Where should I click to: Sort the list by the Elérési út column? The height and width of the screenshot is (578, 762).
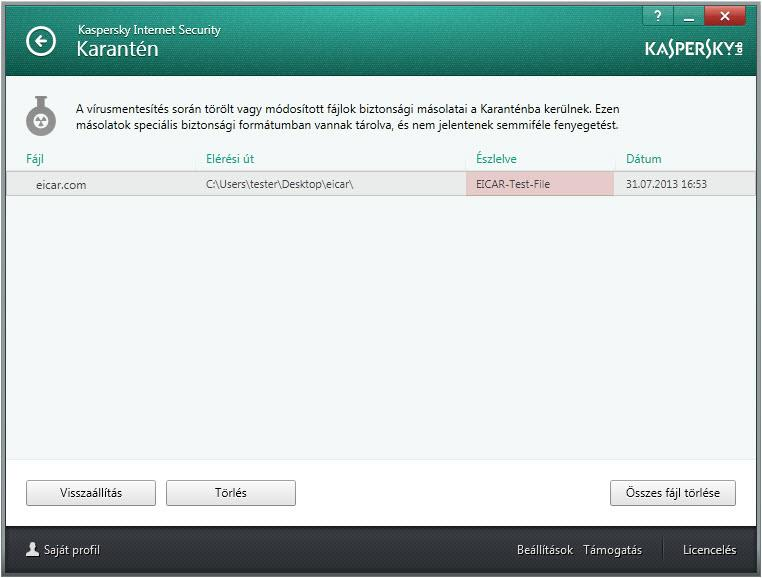click(230, 159)
